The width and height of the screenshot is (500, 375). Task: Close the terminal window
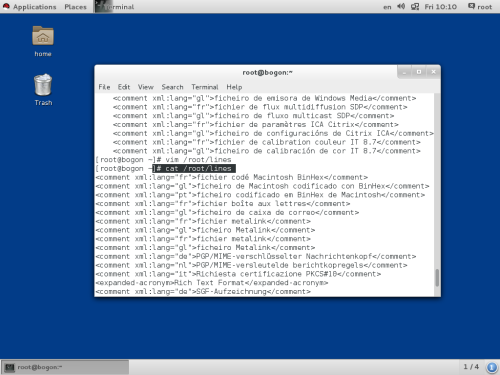click(433, 72)
